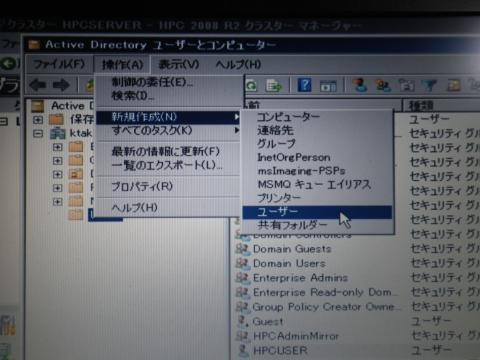Click the Filter funnel toolbar icon
The height and width of the screenshot is (360, 480).
pos(429,86)
